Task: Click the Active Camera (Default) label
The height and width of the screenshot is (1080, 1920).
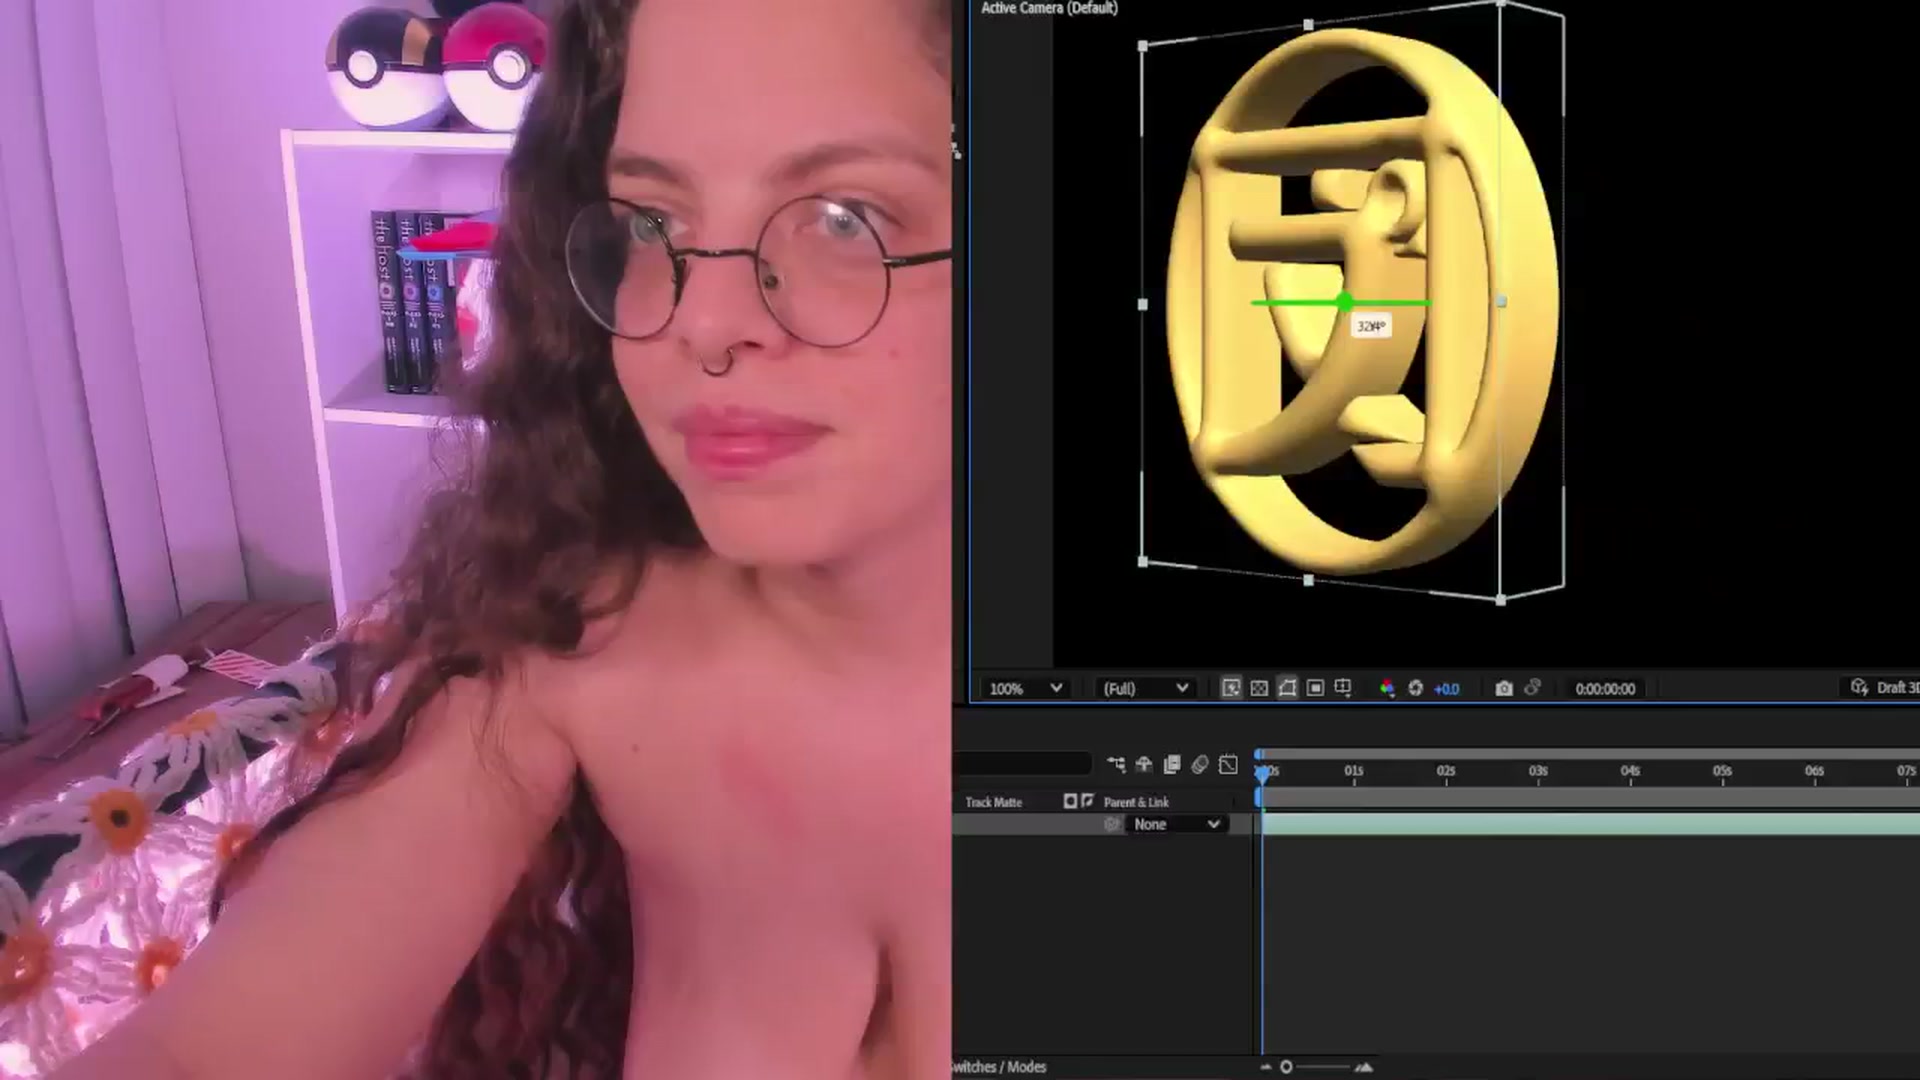Action: click(1049, 8)
